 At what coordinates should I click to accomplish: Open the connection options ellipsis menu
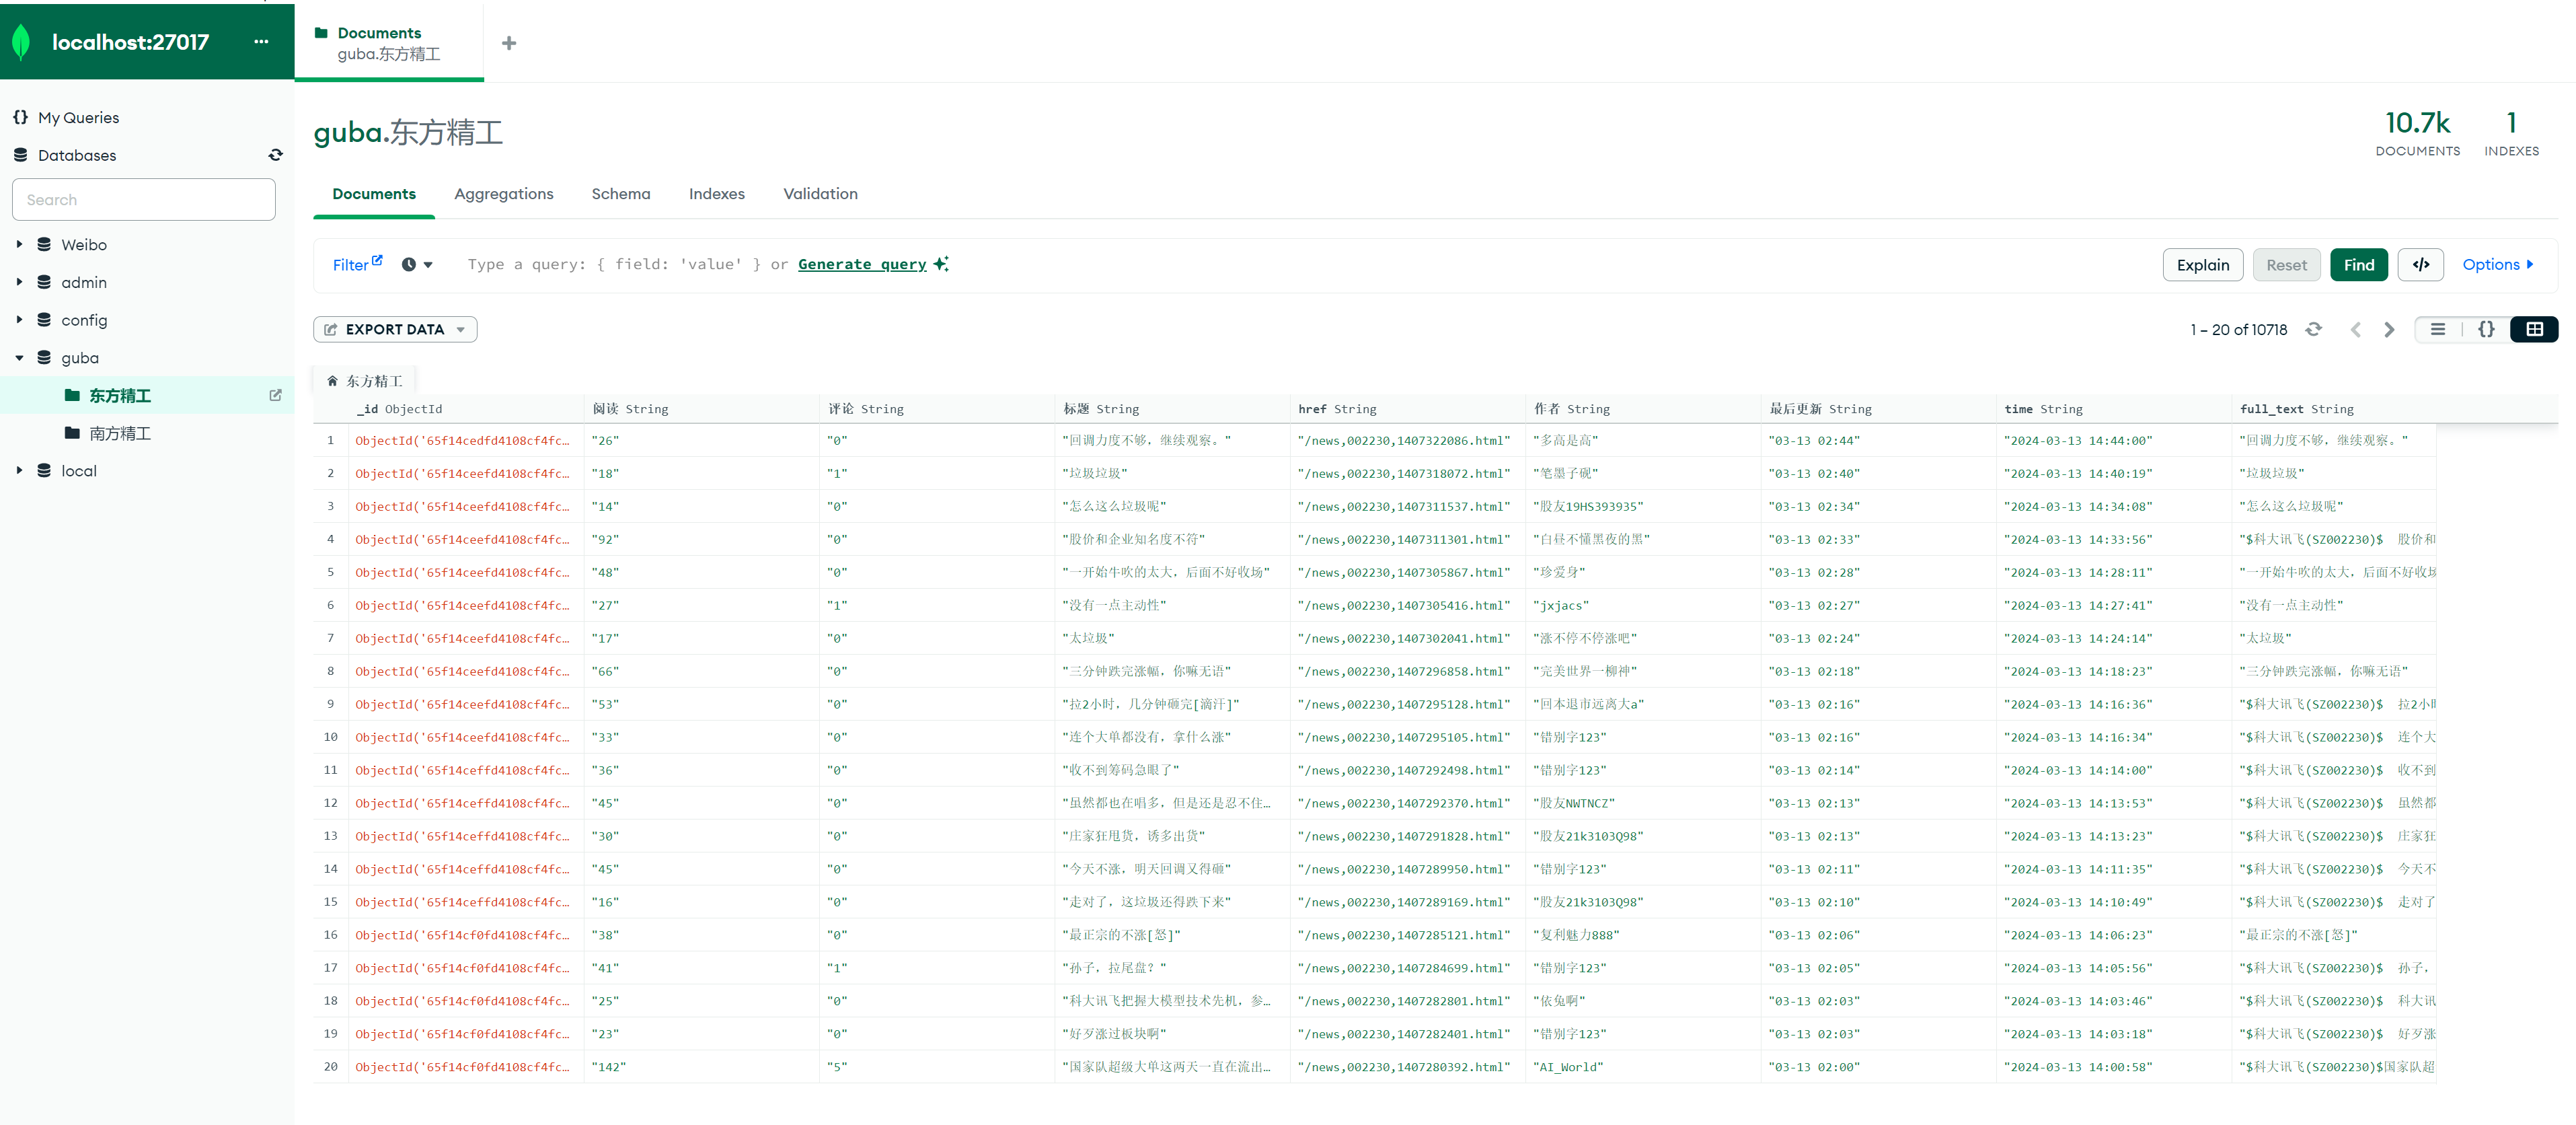click(x=261, y=42)
